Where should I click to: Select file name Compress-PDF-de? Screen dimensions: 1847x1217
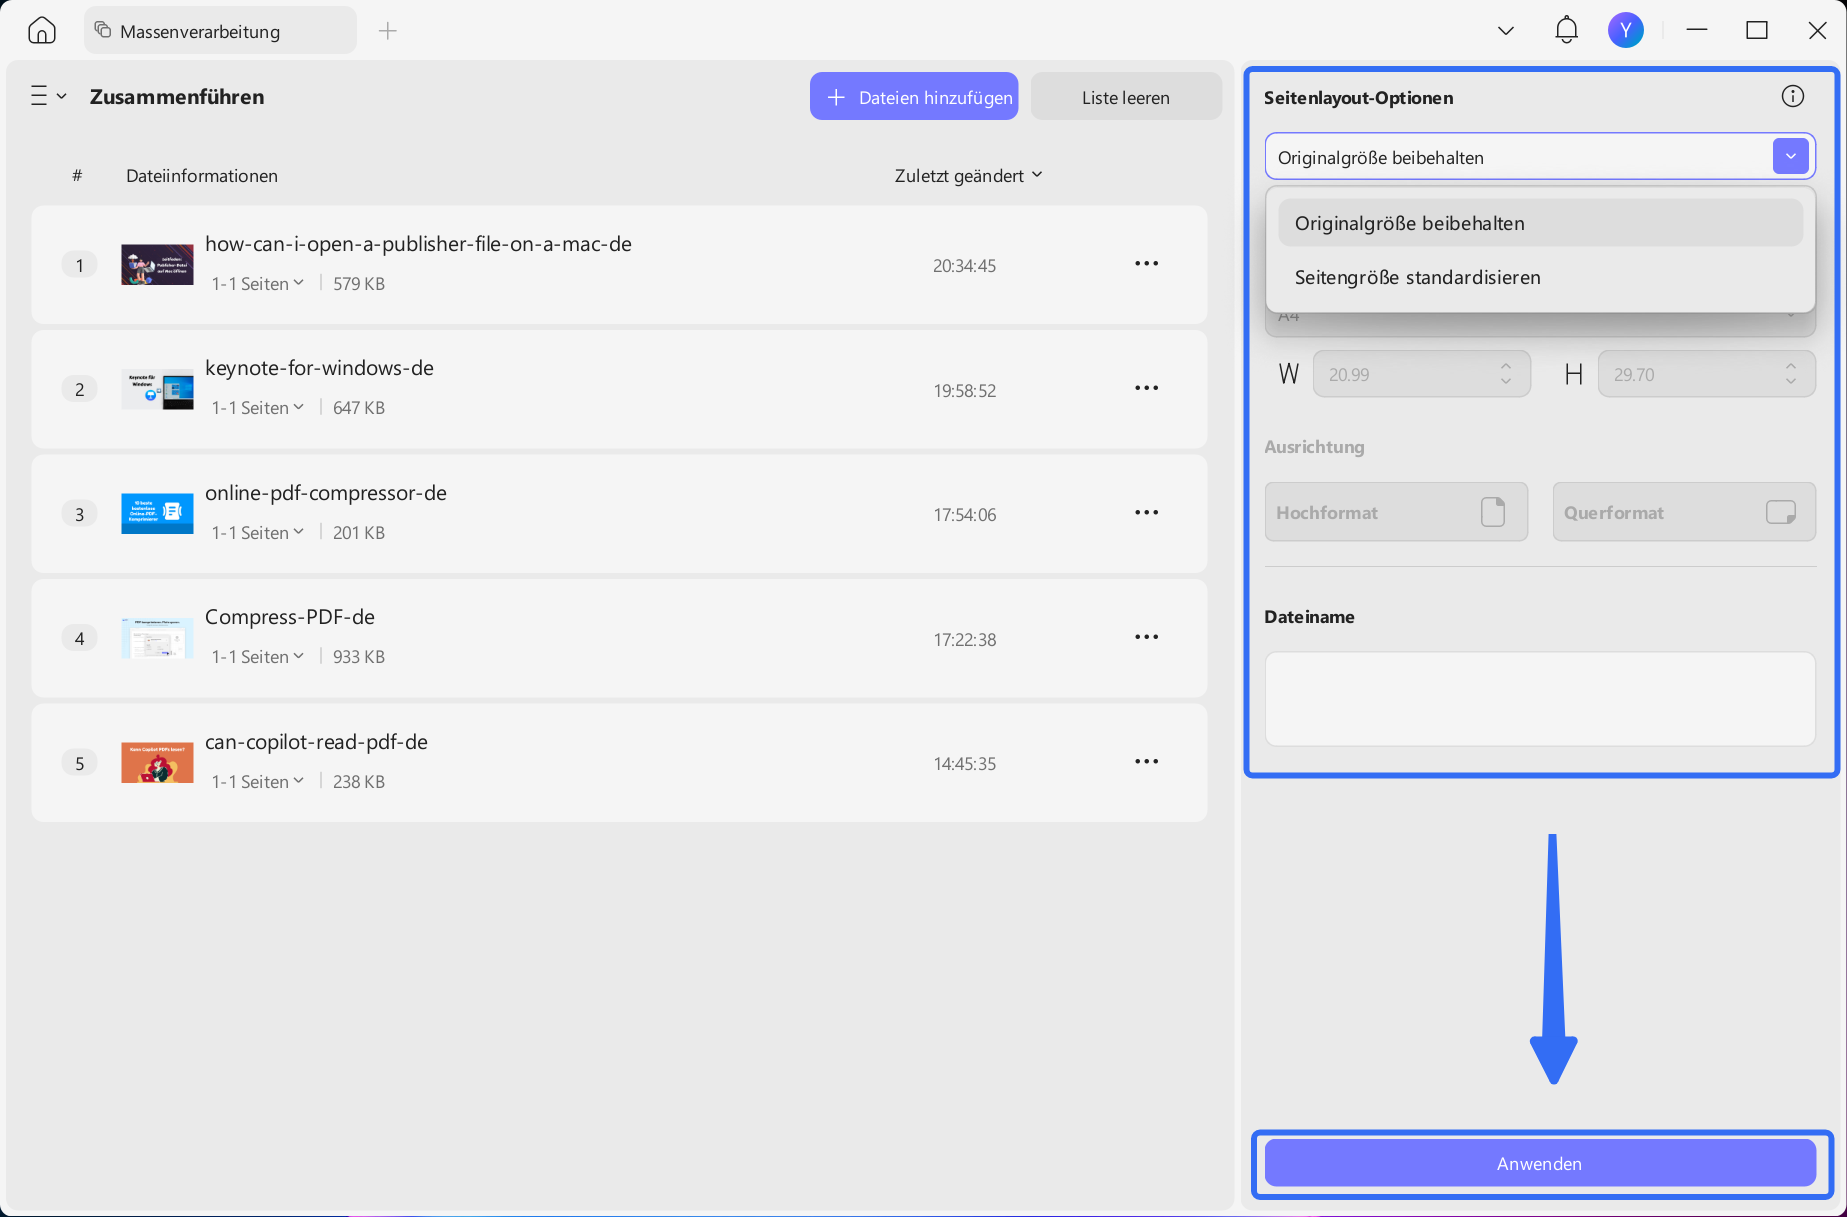290,617
